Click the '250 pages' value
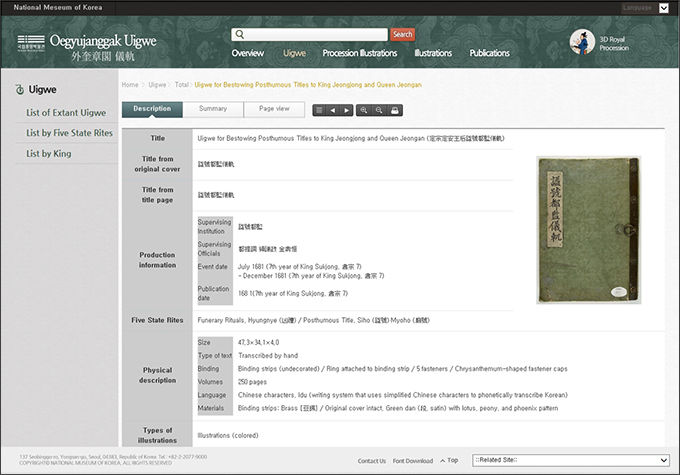The height and width of the screenshot is (475, 680). pos(252,382)
